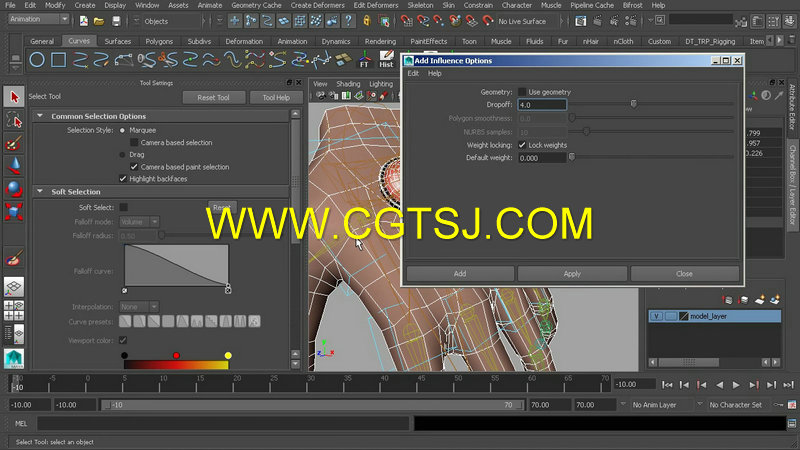Open the Interpolation None dropdown

pos(139,307)
